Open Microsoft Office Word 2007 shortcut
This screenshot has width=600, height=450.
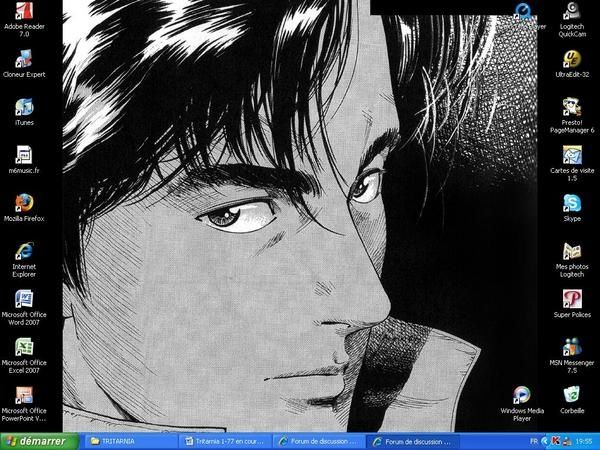24,308
